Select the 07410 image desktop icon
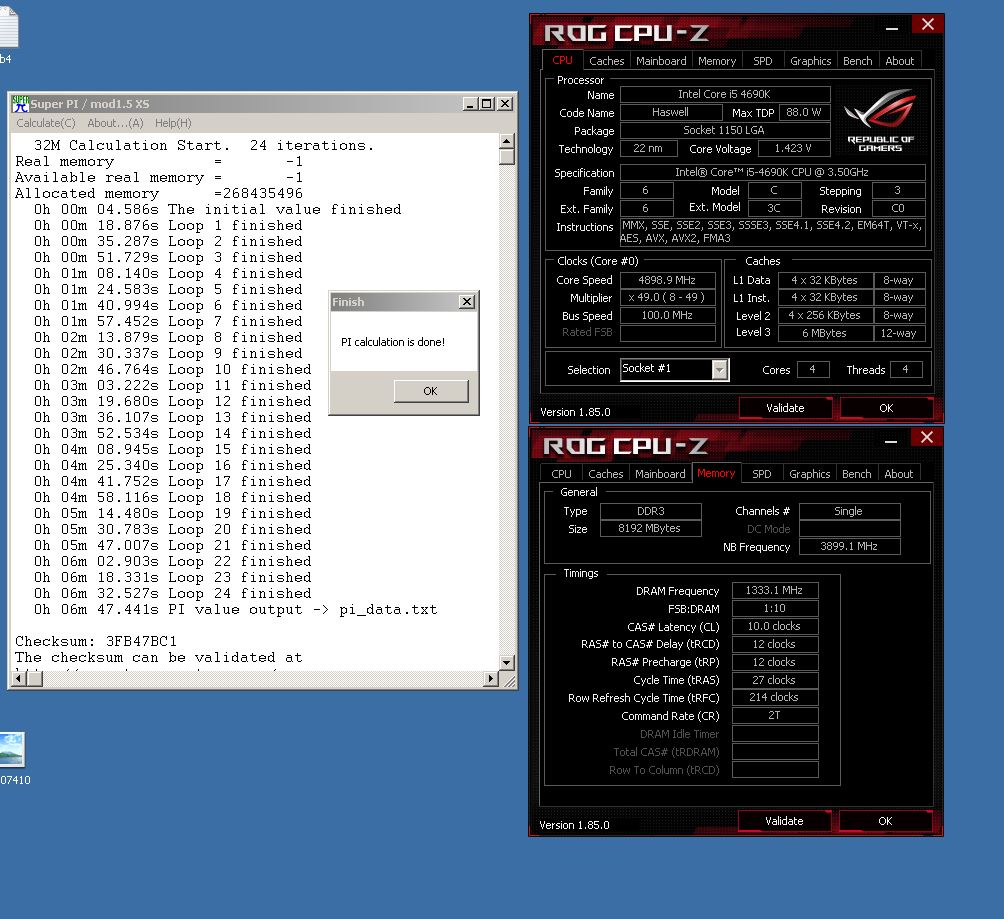 [13, 759]
